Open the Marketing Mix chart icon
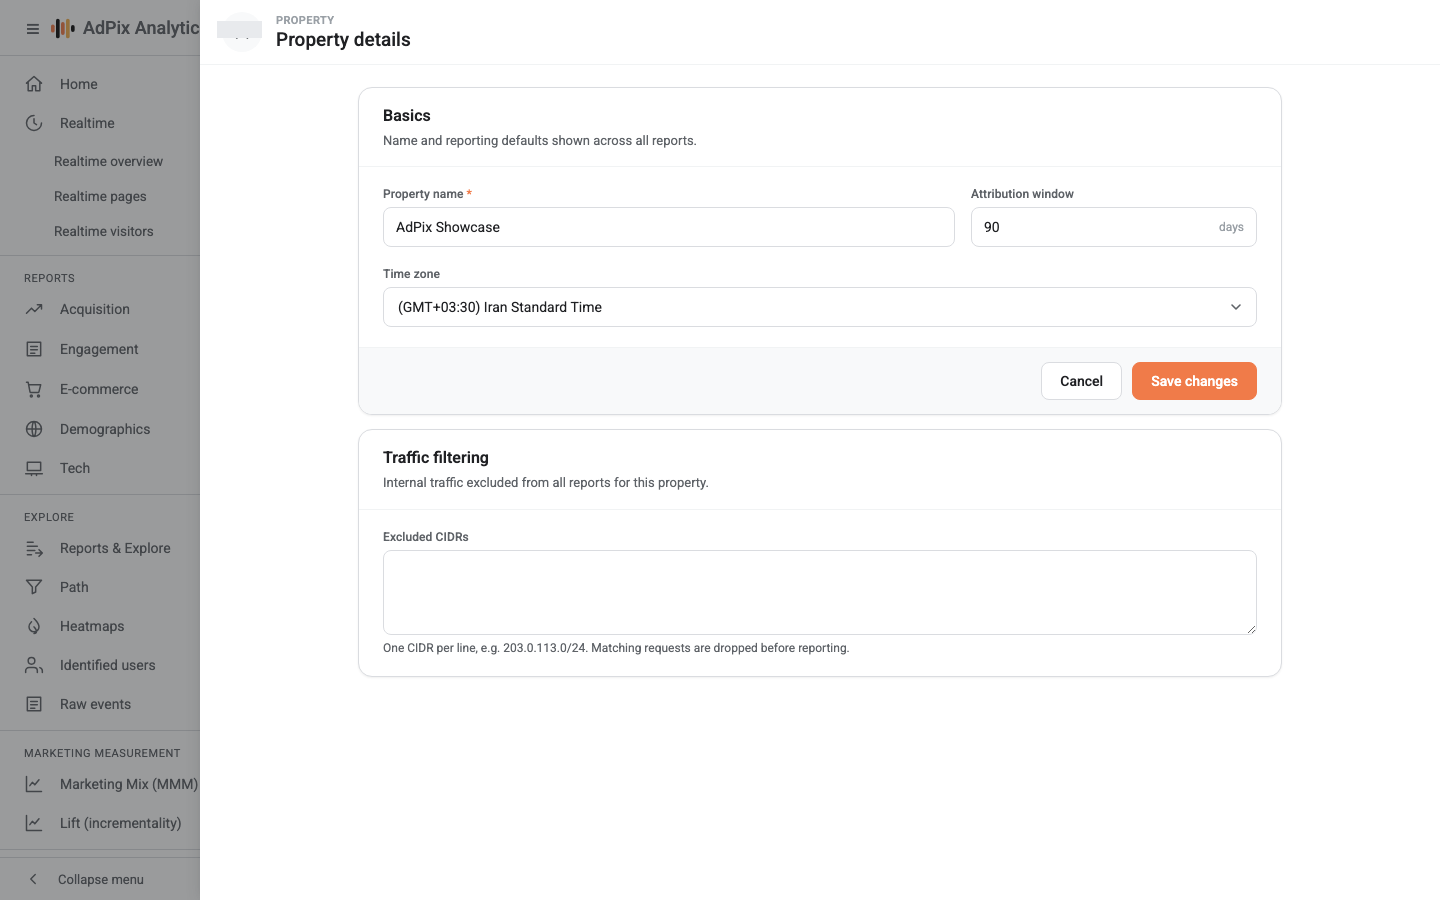 [x=34, y=784]
